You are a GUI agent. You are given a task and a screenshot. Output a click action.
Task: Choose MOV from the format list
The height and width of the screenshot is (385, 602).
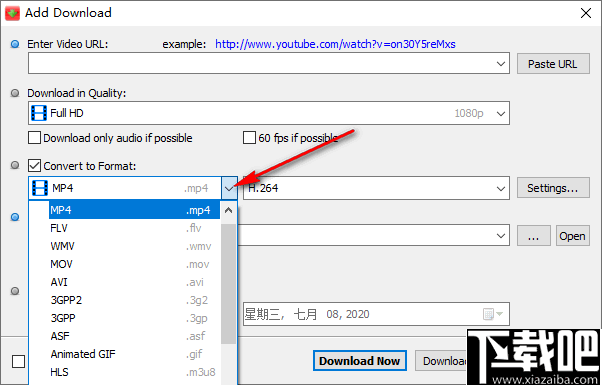[x=134, y=264]
